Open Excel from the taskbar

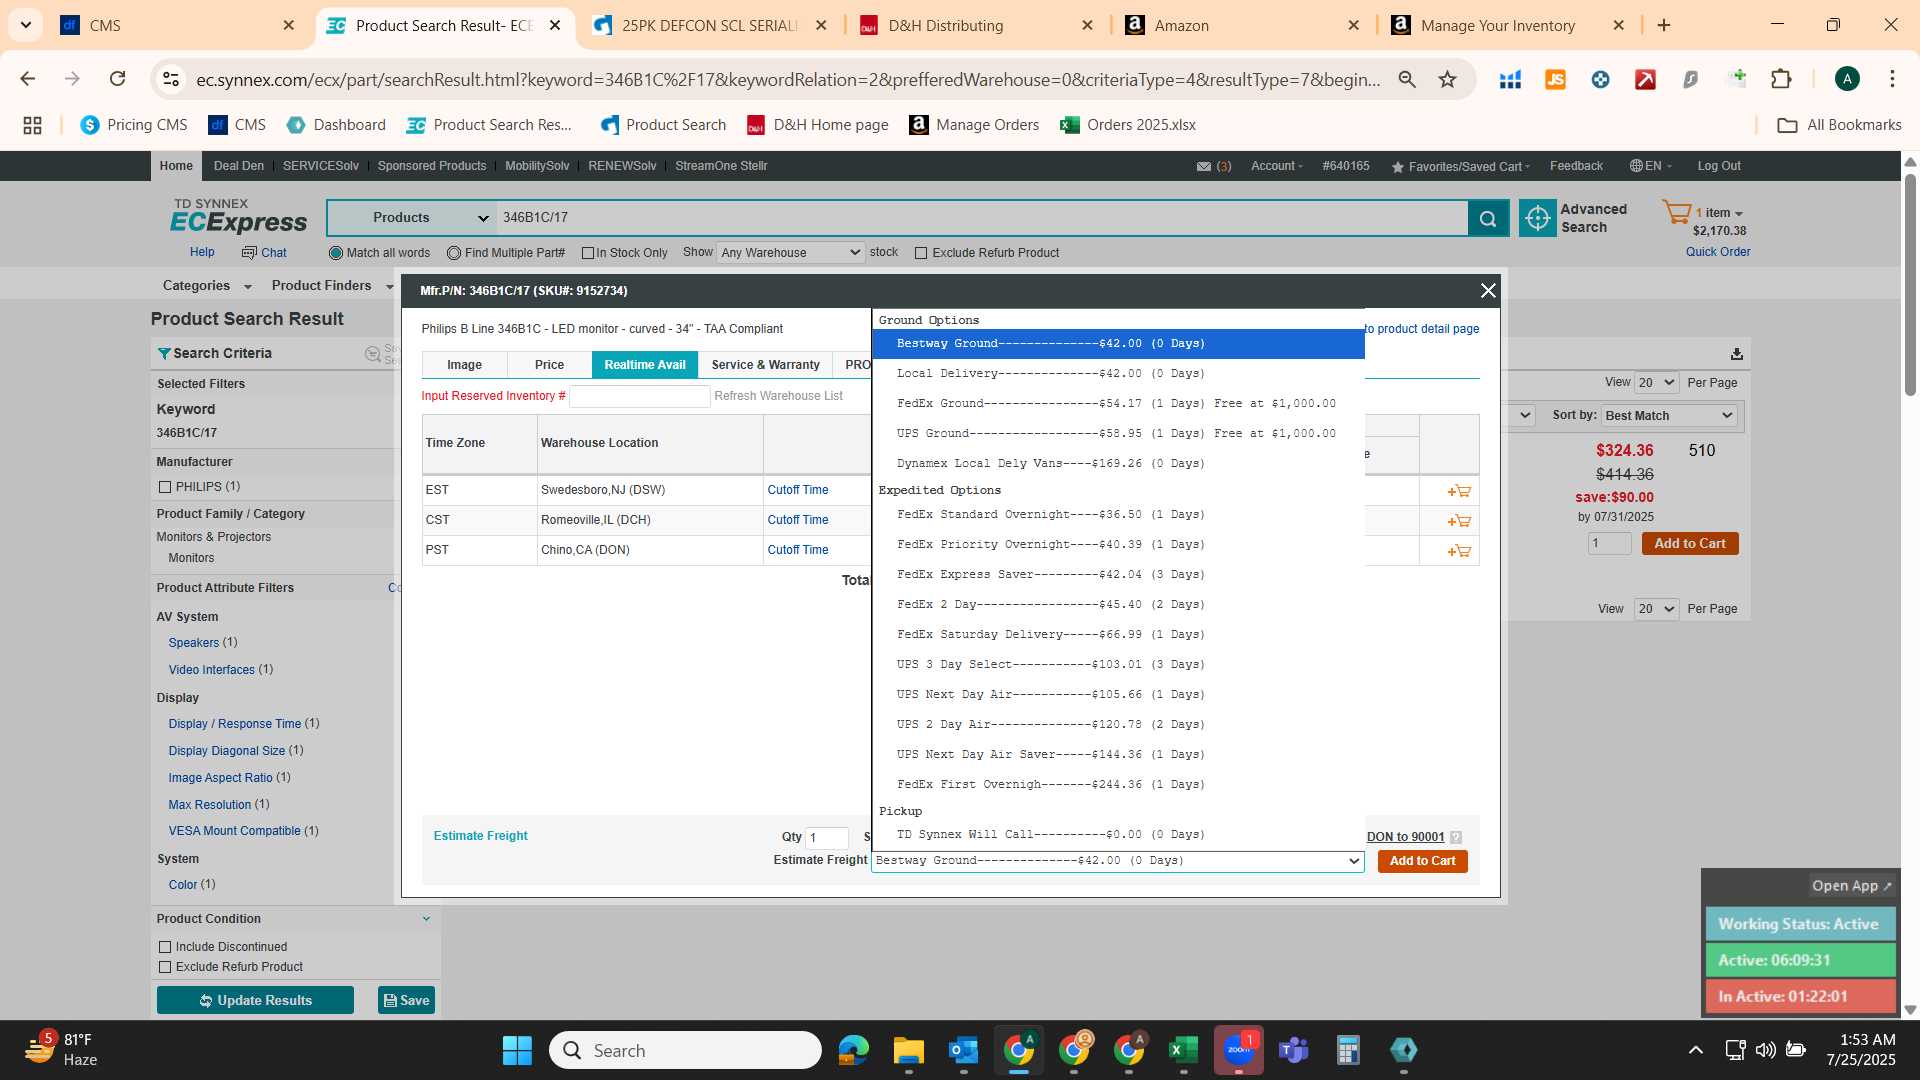(1183, 1050)
